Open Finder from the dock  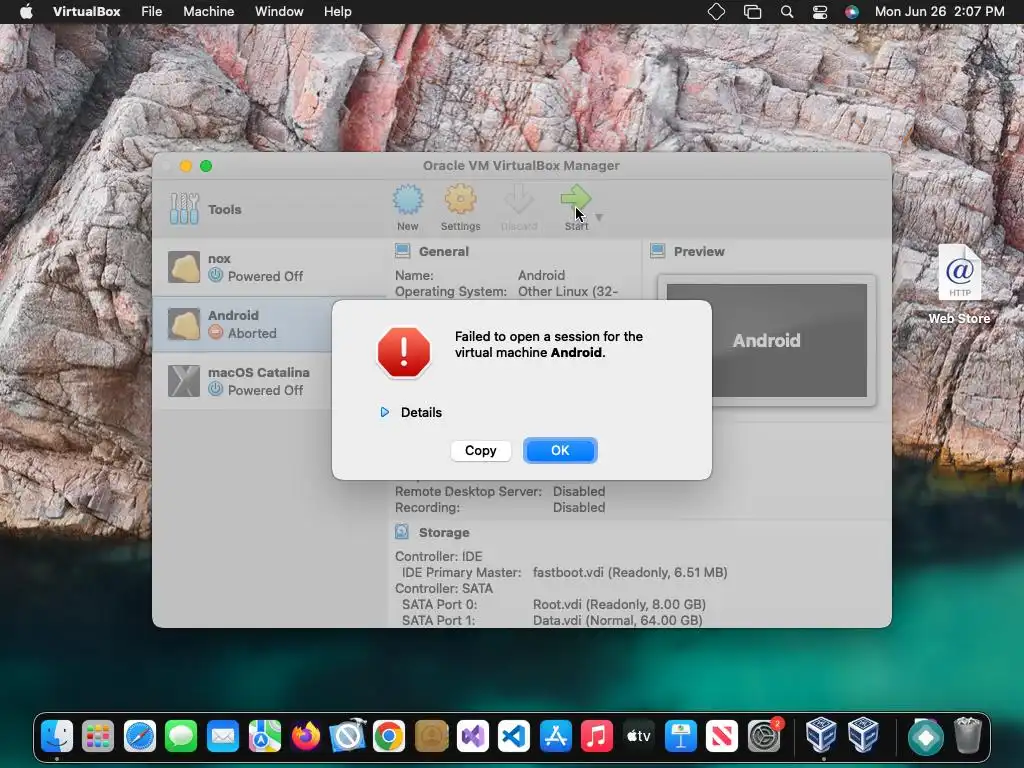pos(57,737)
